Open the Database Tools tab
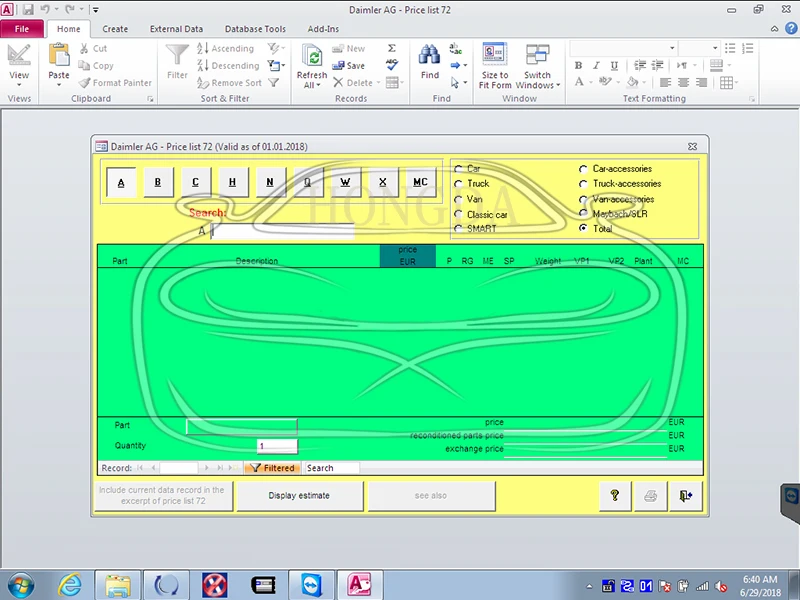The image size is (800, 600). click(x=255, y=29)
